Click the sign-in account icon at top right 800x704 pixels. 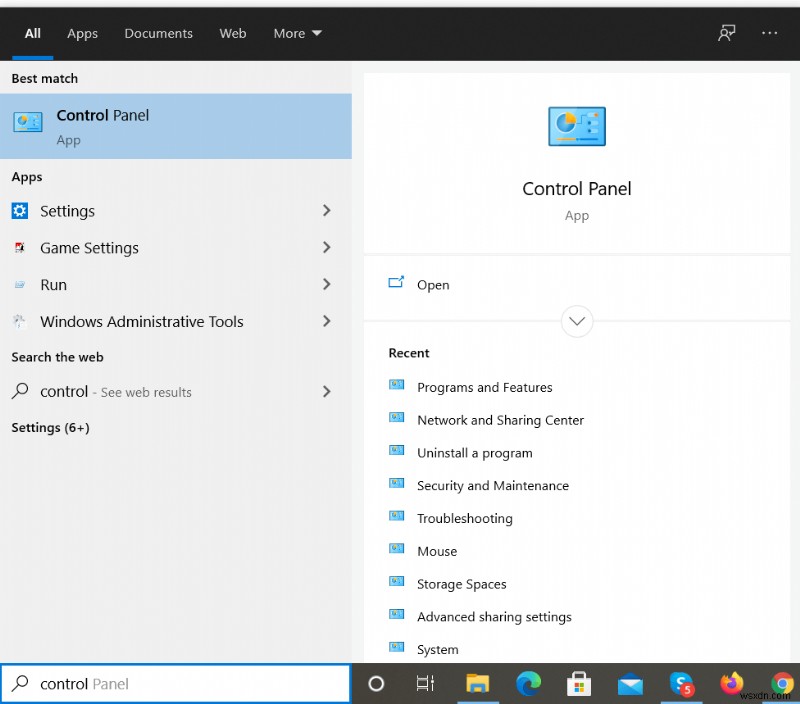pyautogui.click(x=727, y=33)
